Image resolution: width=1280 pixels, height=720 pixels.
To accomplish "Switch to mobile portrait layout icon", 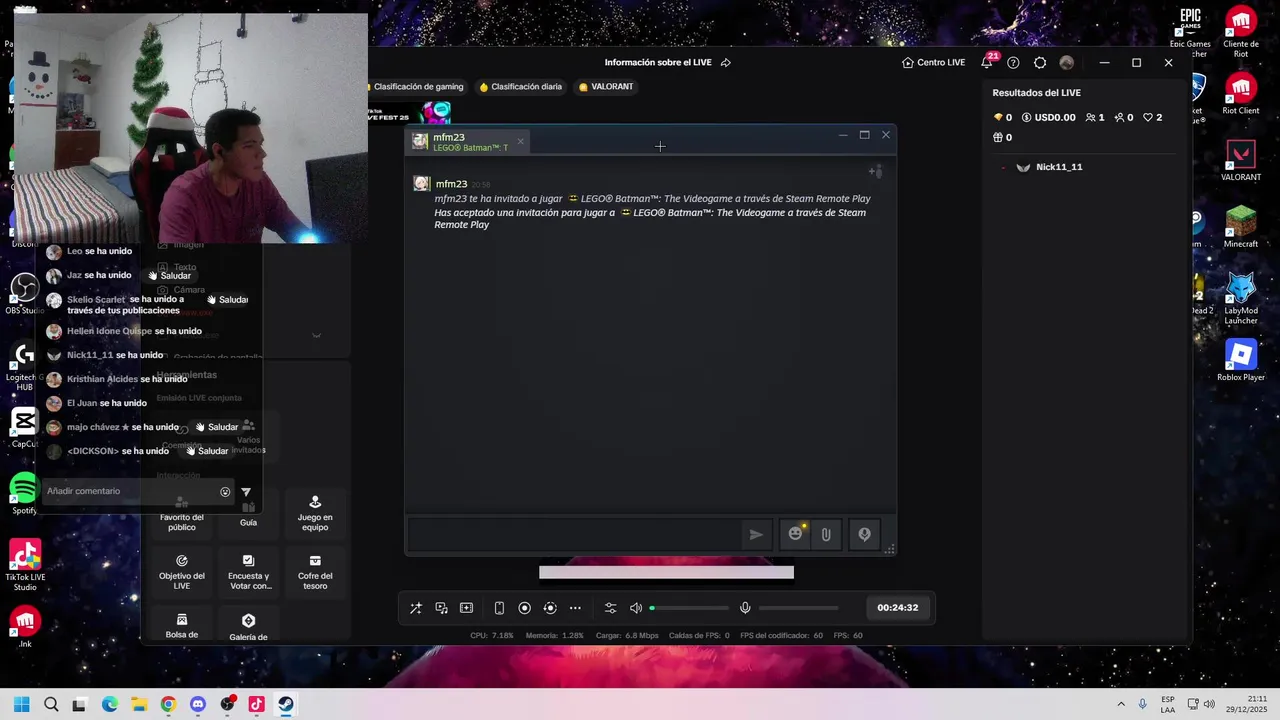I will (x=499, y=608).
